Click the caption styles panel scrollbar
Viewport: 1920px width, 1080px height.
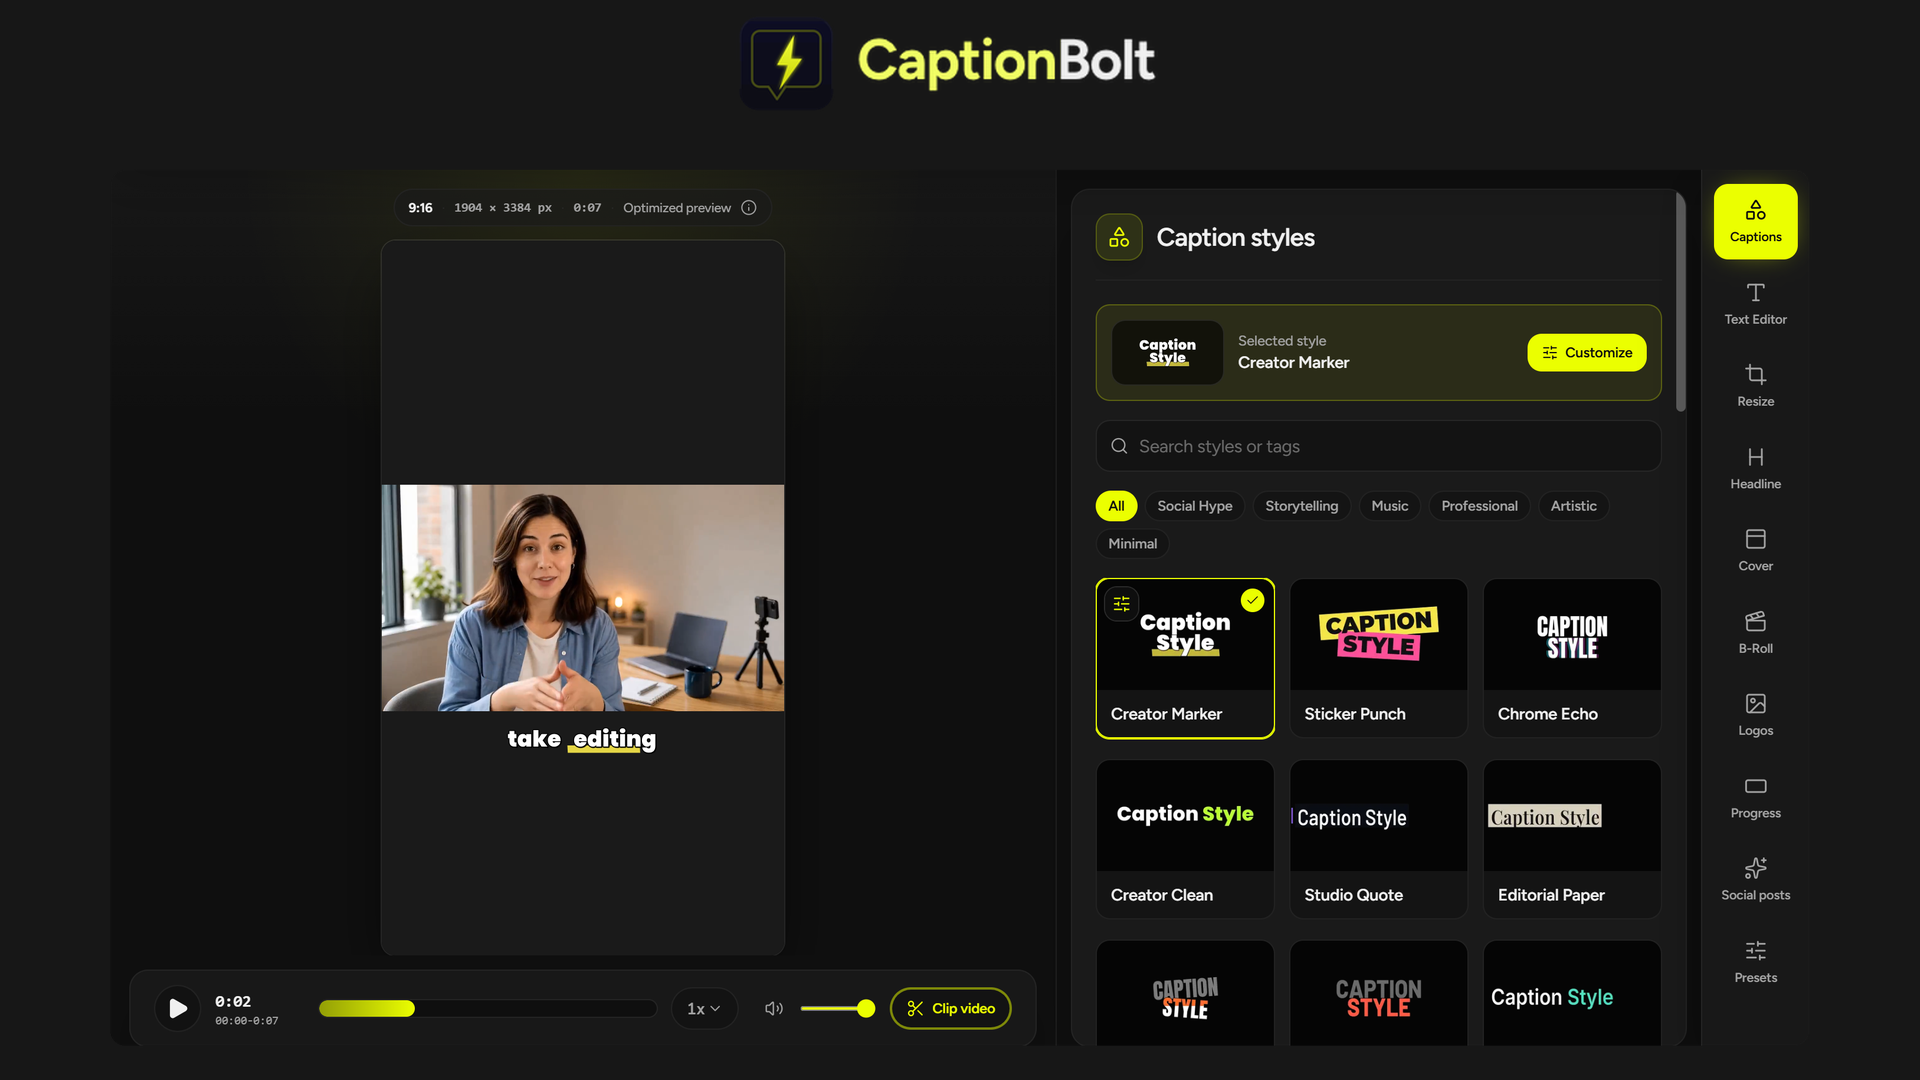point(1681,302)
